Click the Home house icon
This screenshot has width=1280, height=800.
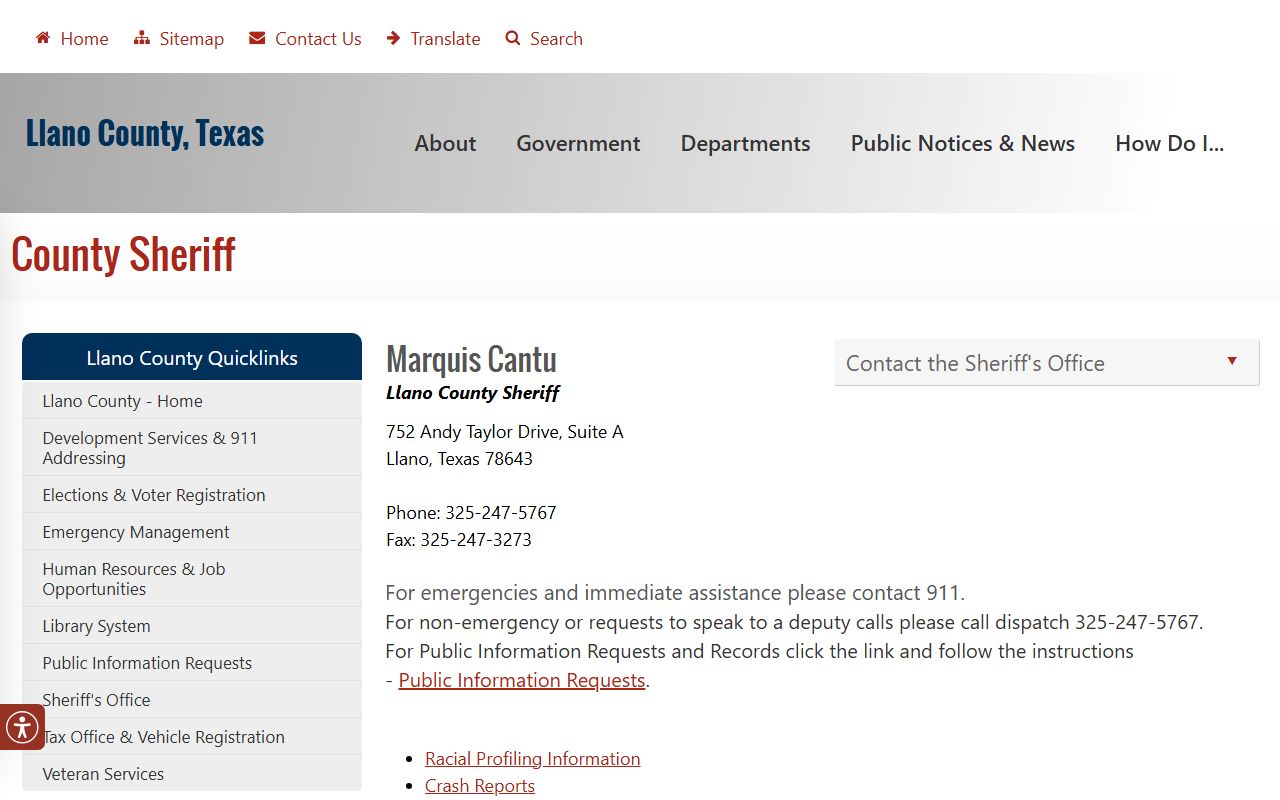click(x=43, y=38)
